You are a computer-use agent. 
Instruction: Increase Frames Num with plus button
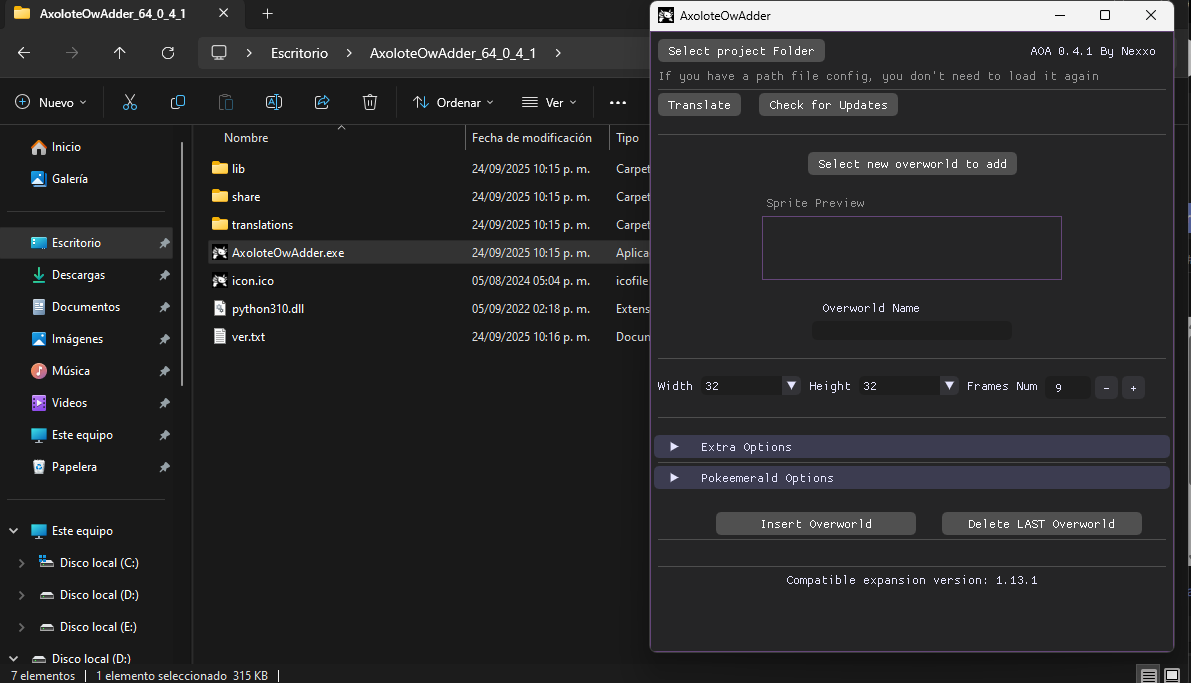point(1133,387)
